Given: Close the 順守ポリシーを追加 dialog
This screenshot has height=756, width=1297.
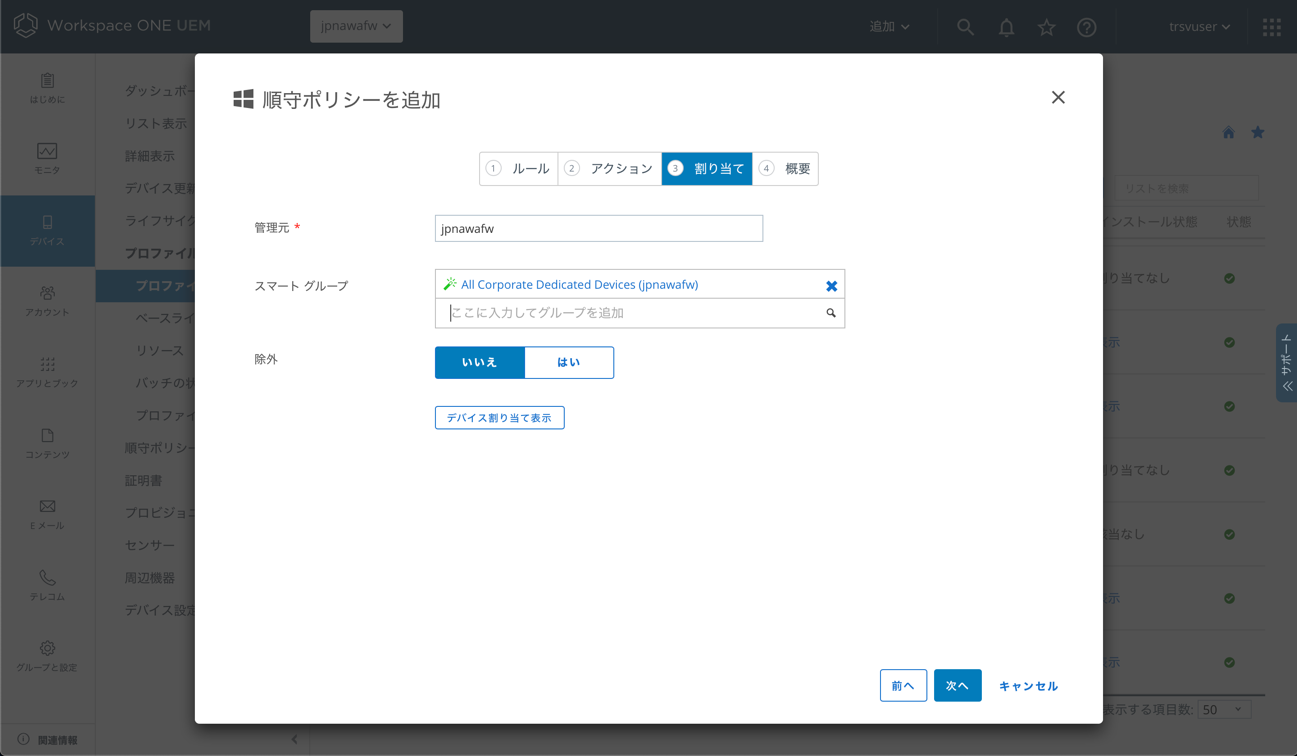Looking at the screenshot, I should click(x=1058, y=97).
